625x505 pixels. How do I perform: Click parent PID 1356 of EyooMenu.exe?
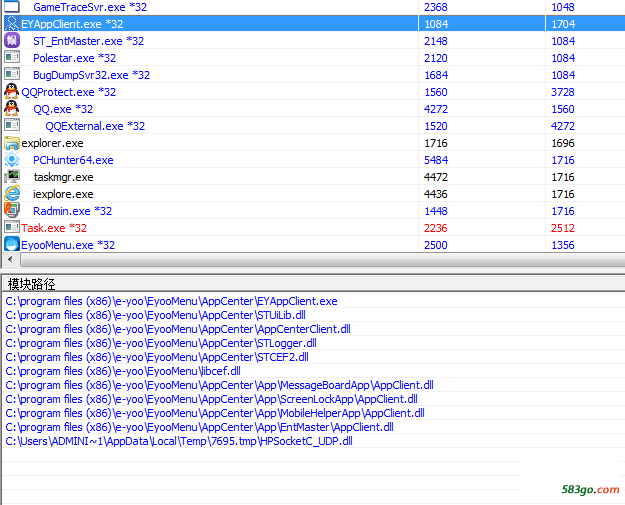click(563, 245)
